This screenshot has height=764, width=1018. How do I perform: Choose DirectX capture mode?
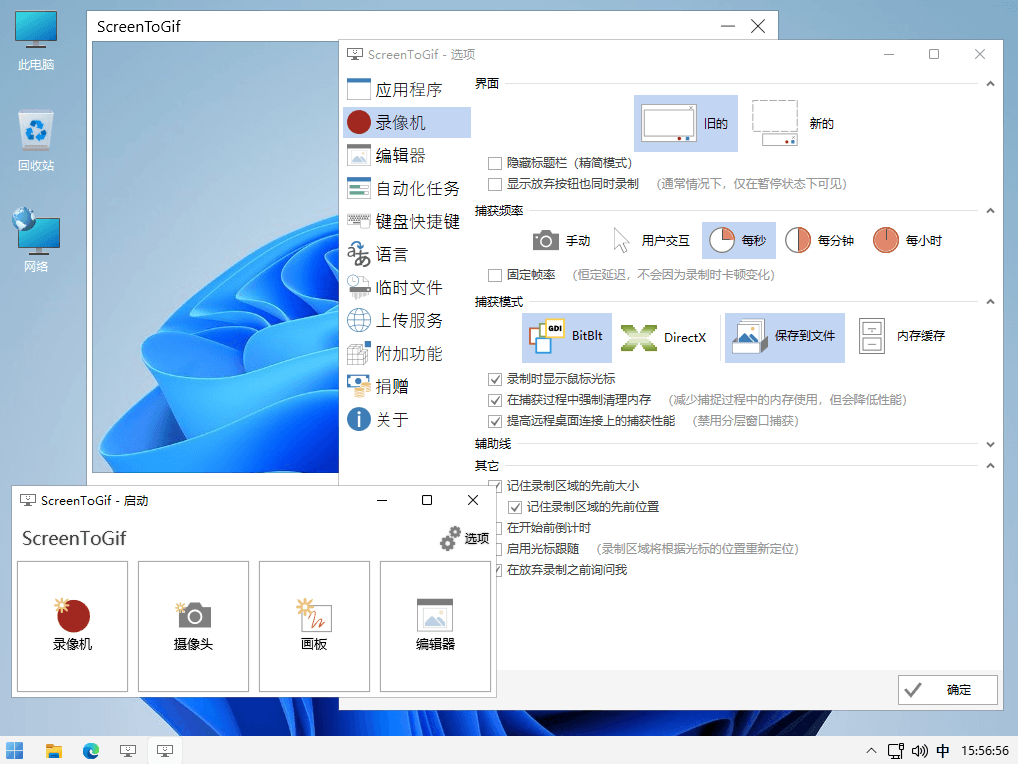pyautogui.click(x=664, y=338)
